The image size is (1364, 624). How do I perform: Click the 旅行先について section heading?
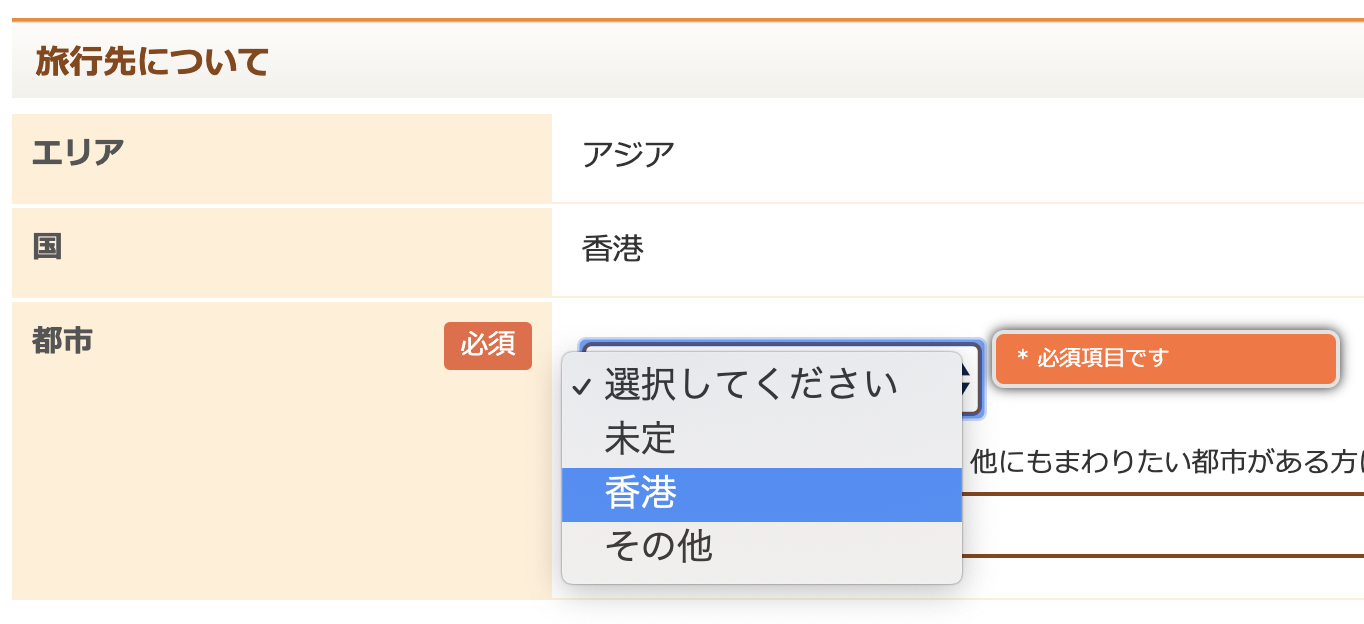pos(152,62)
